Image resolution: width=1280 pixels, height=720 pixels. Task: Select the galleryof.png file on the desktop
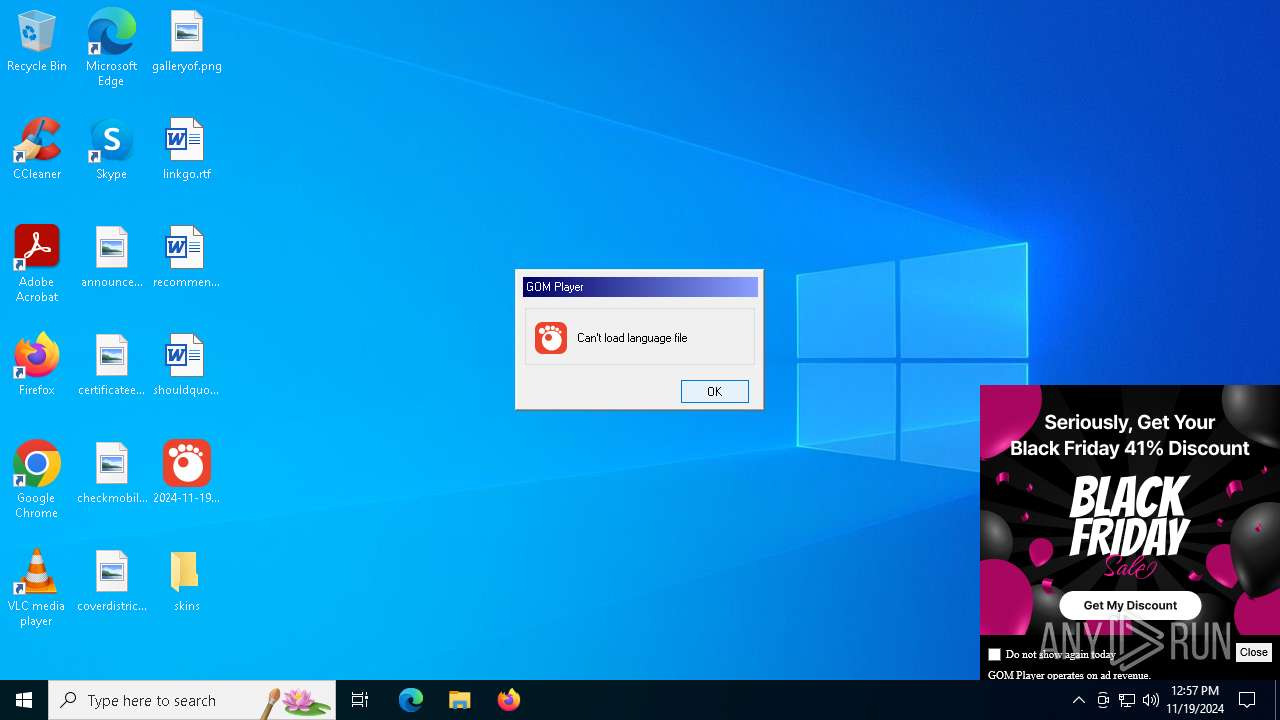tap(187, 42)
